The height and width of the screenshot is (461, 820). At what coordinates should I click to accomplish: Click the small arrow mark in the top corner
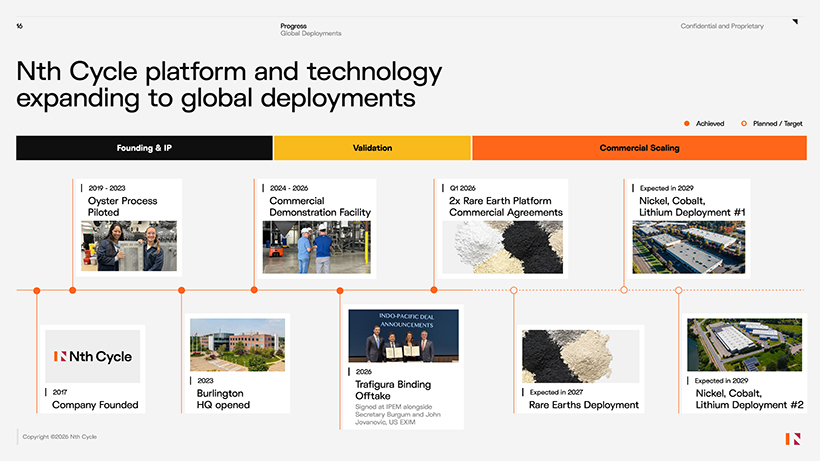pos(795,22)
